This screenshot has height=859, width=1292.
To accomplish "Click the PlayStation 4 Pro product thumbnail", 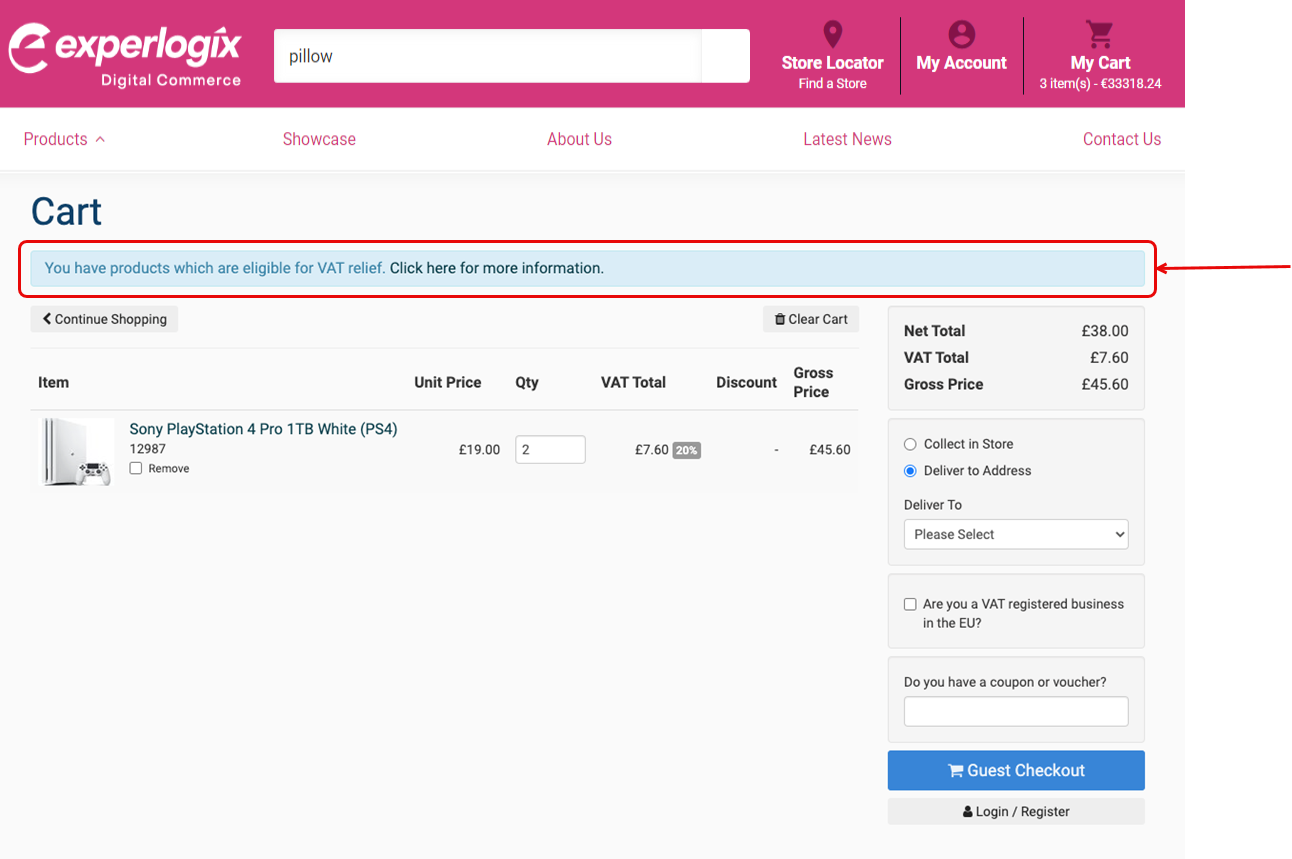I will 77,452.
